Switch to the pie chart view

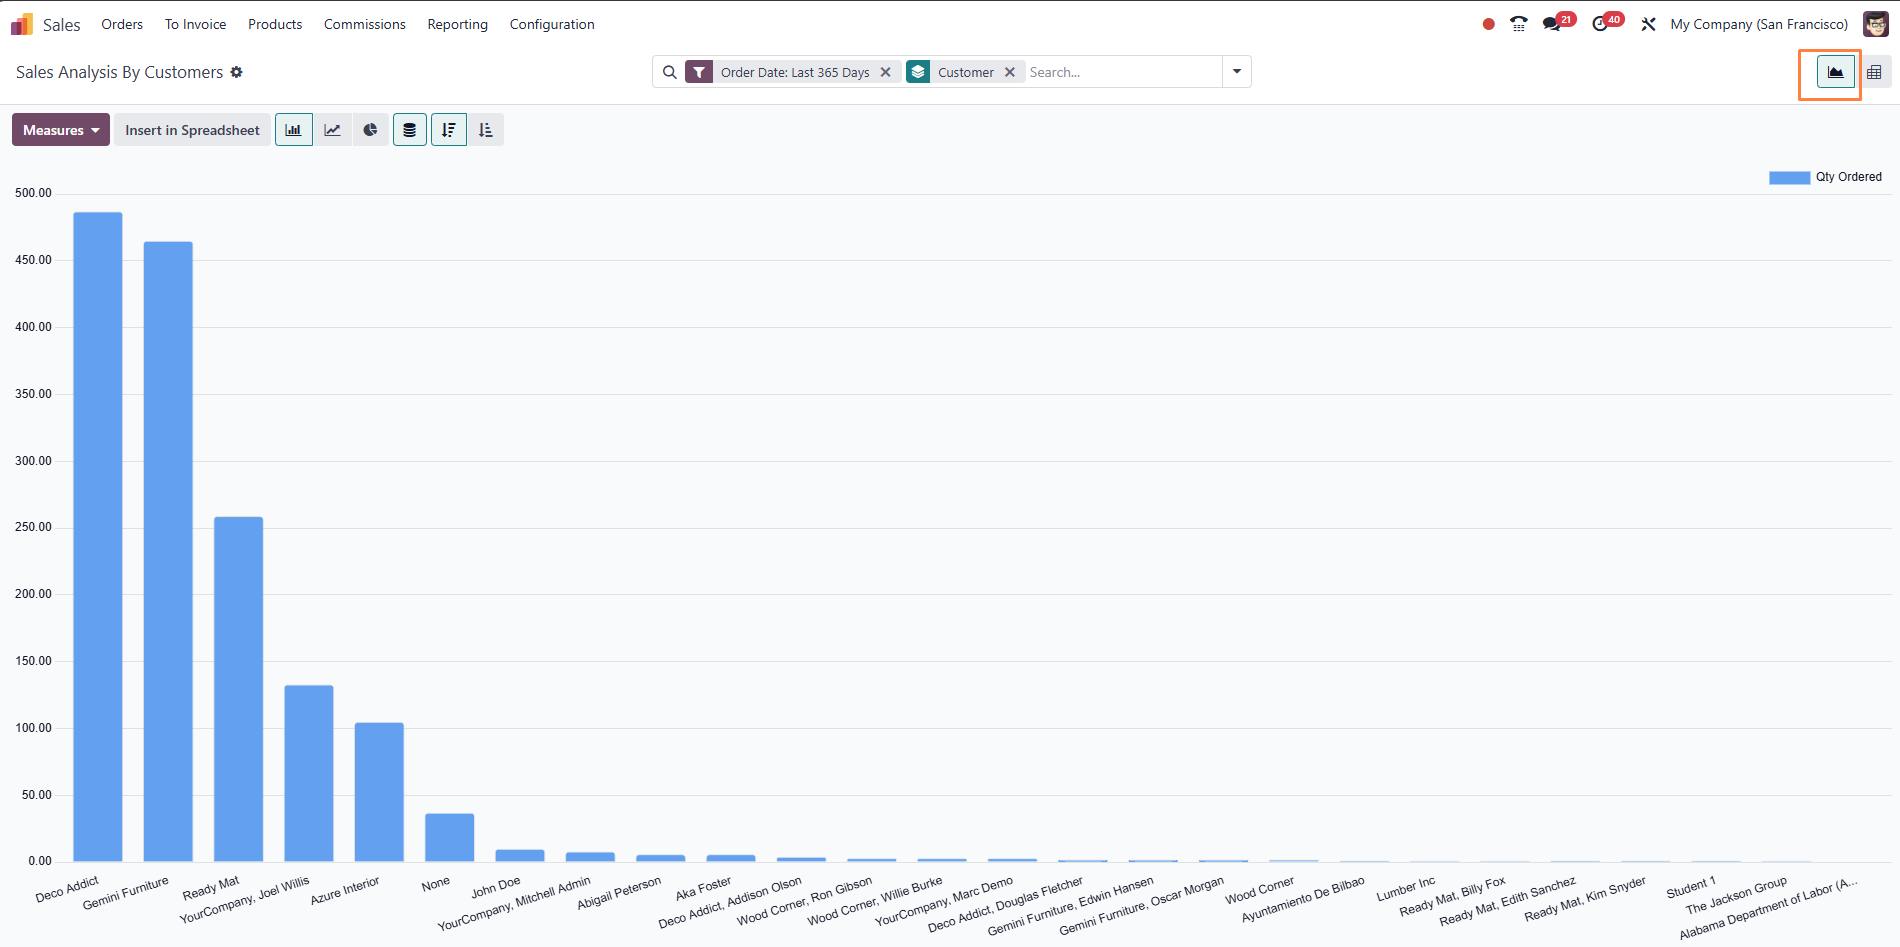coord(370,130)
